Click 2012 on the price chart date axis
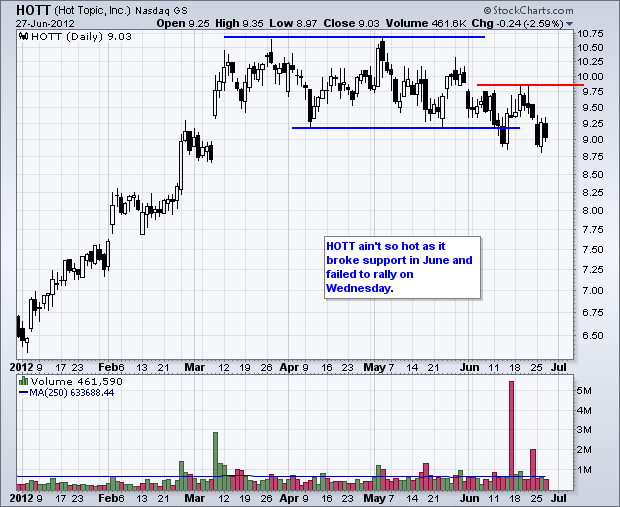 click(21, 367)
